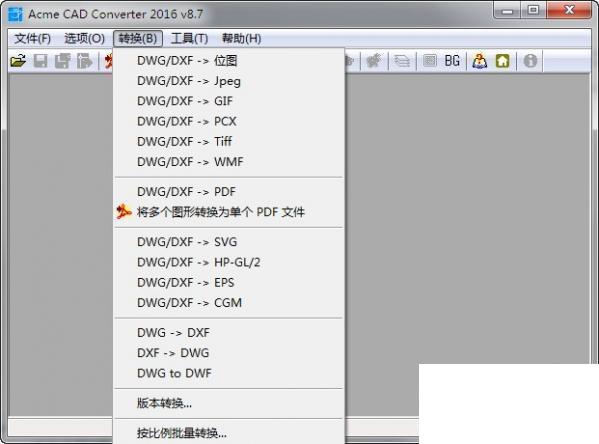Image resolution: width=599 pixels, height=444 pixels.
Task: Choose DWG to DWF
Action: 229,373
